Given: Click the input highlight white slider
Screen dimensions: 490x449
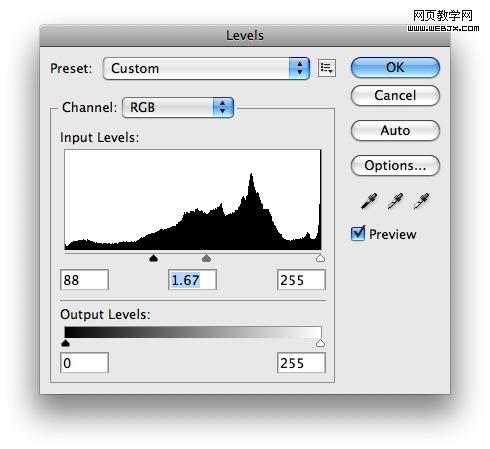Looking at the screenshot, I should [320, 258].
